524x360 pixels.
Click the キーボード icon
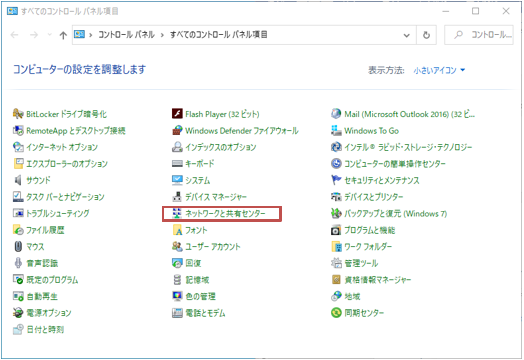click(x=177, y=163)
